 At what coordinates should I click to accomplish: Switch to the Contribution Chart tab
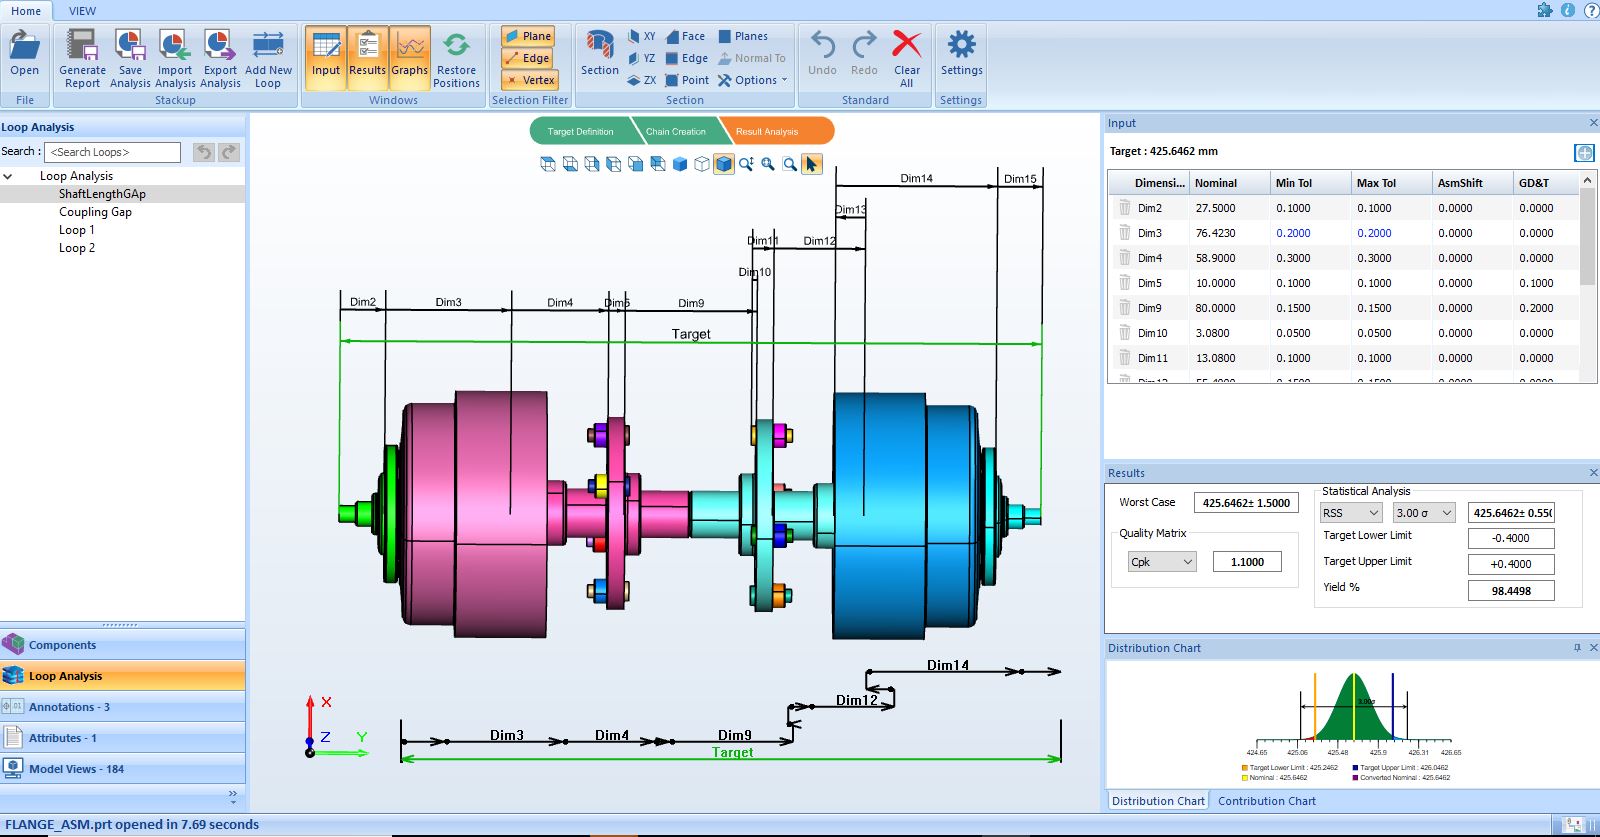[1266, 801]
